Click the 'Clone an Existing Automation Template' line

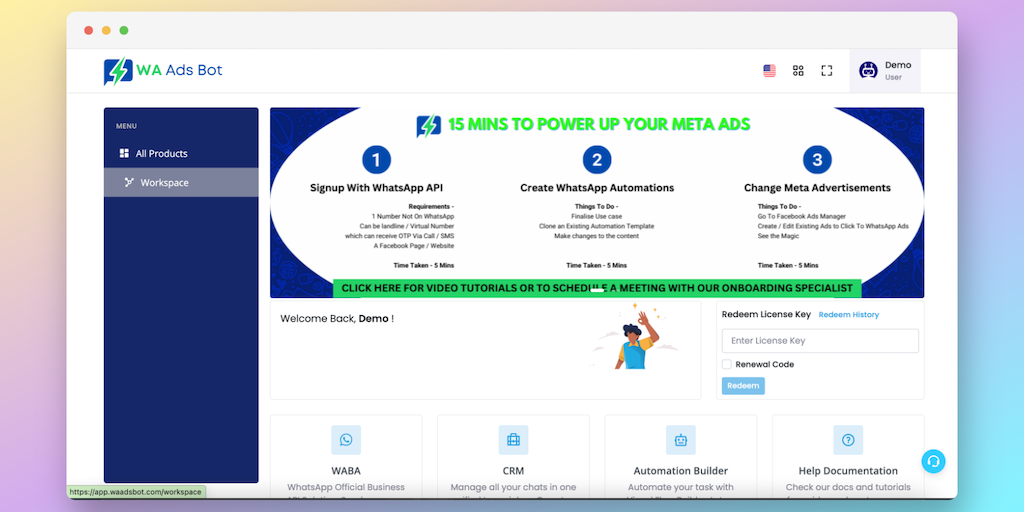pos(596,226)
